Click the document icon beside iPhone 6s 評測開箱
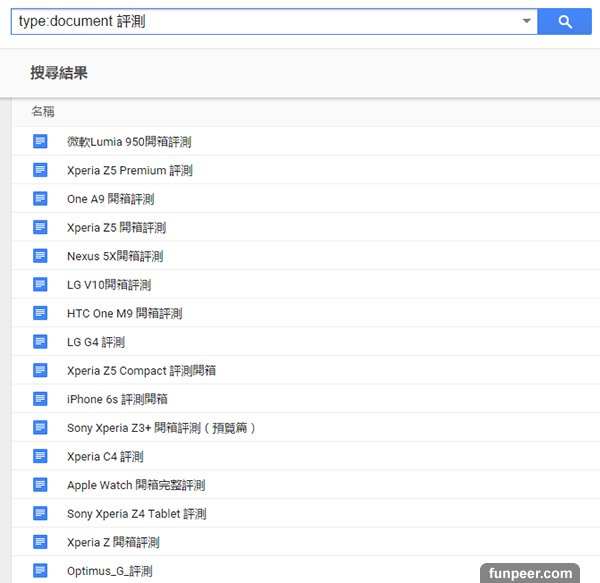The width and height of the screenshot is (600, 583). 40,399
